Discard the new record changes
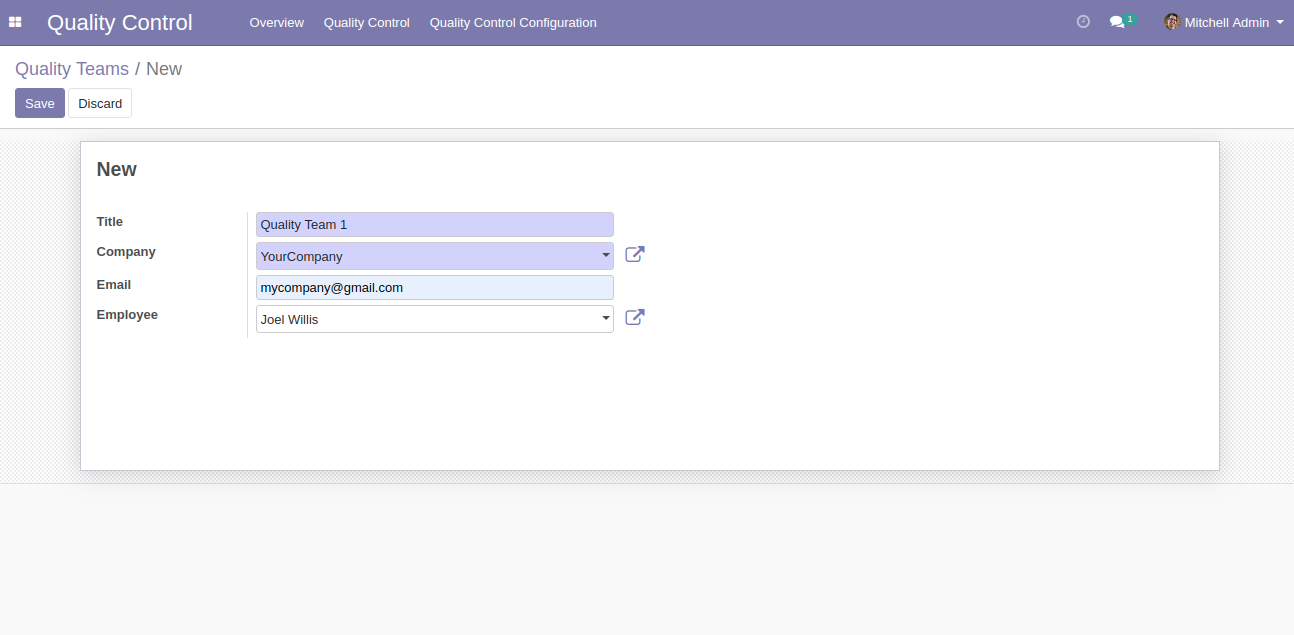 pos(100,103)
